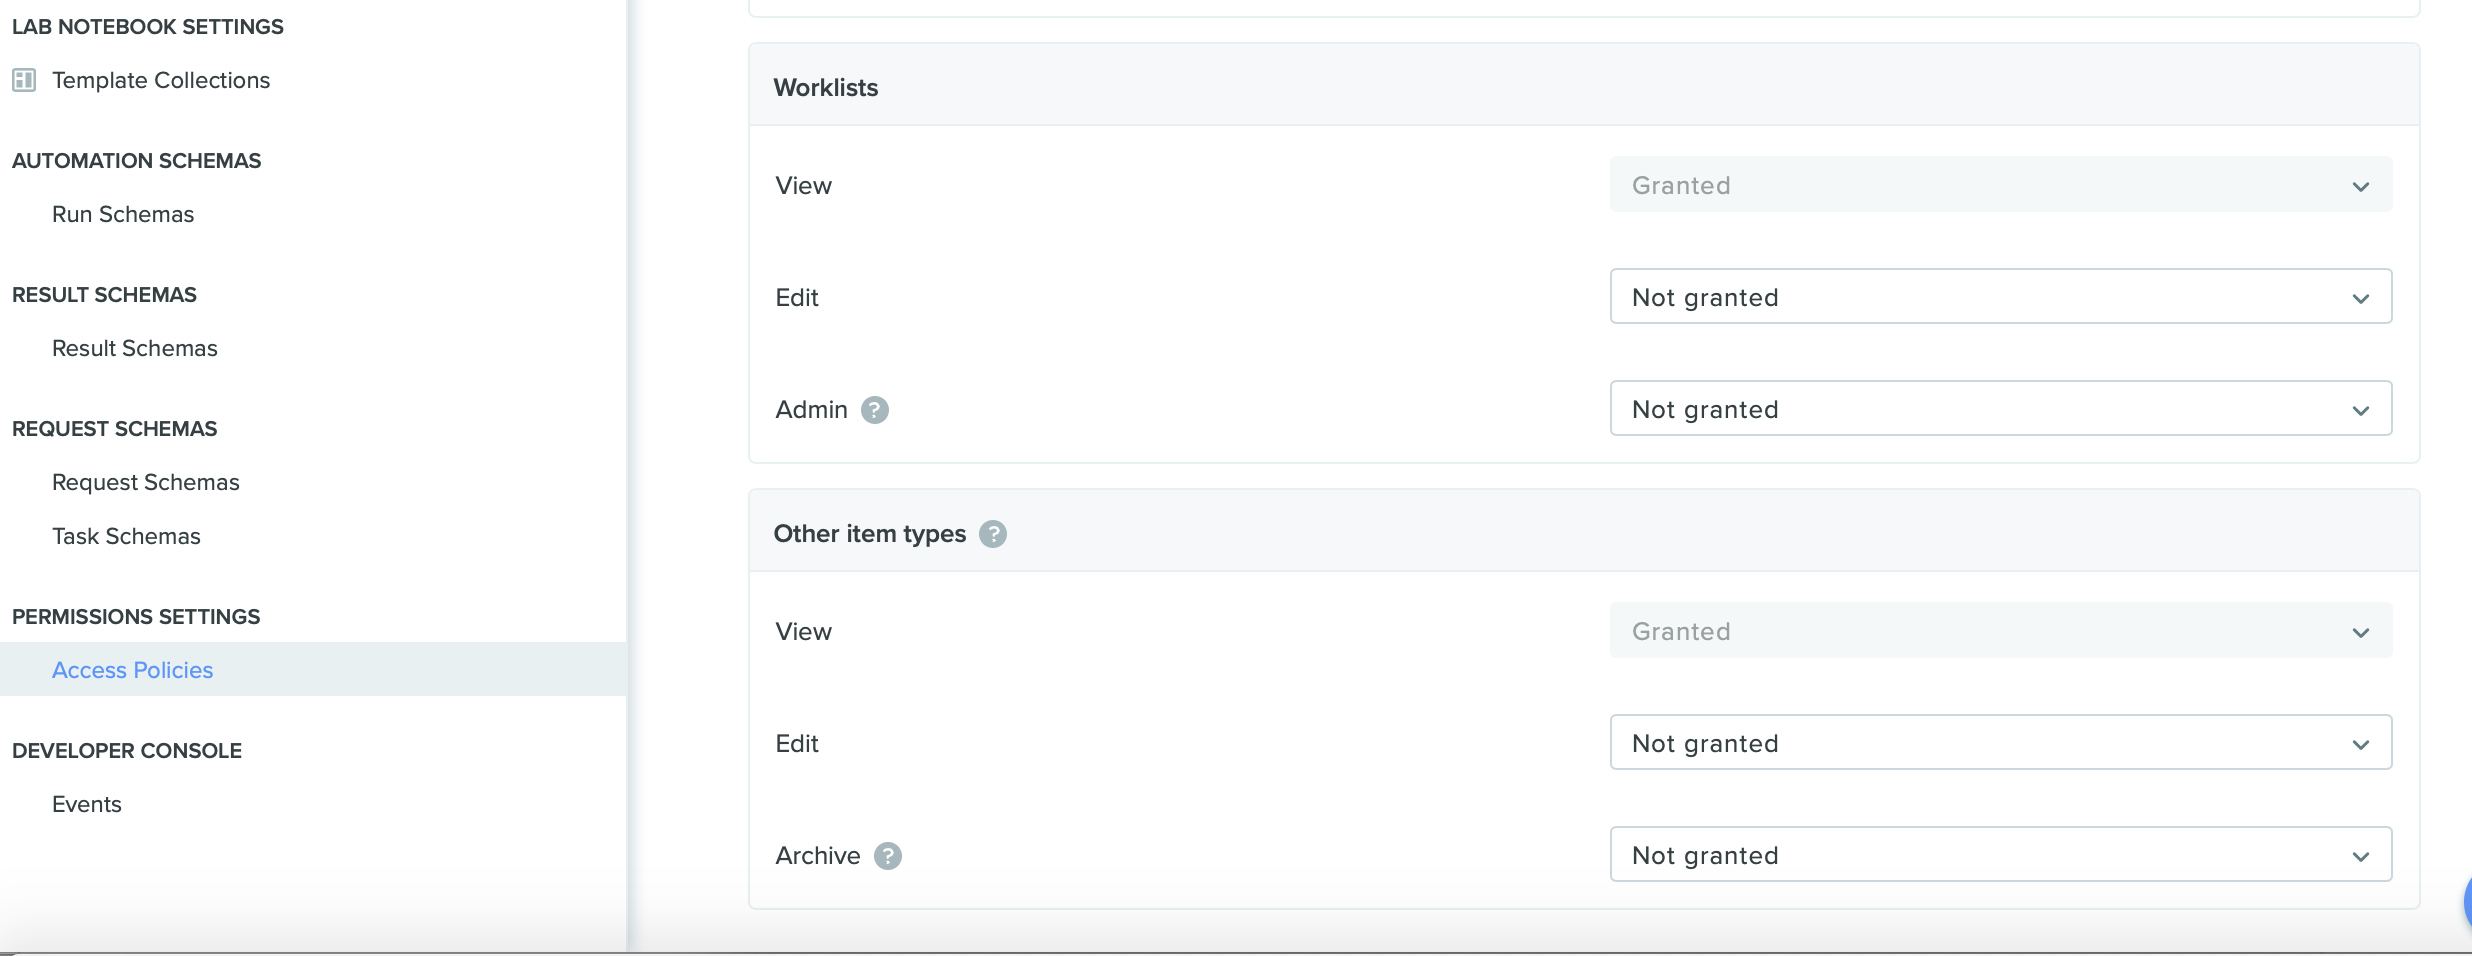Open Template Collections settings
The image size is (2472, 956).
[x=161, y=80]
